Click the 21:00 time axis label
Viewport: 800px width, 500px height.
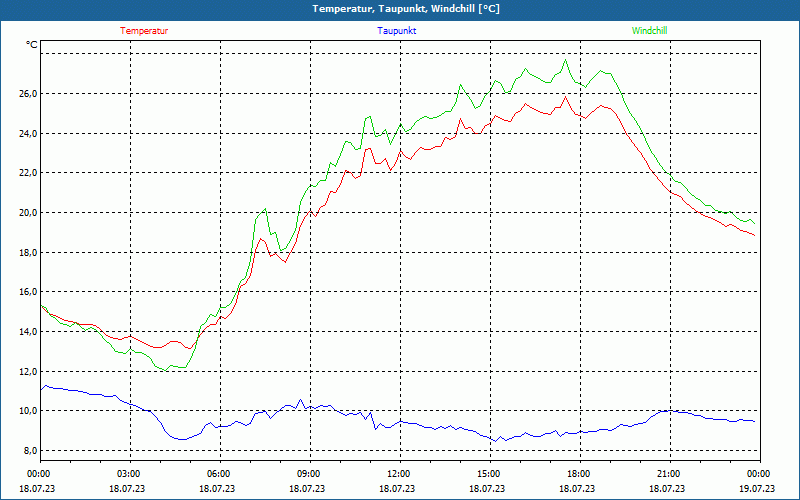667,474
